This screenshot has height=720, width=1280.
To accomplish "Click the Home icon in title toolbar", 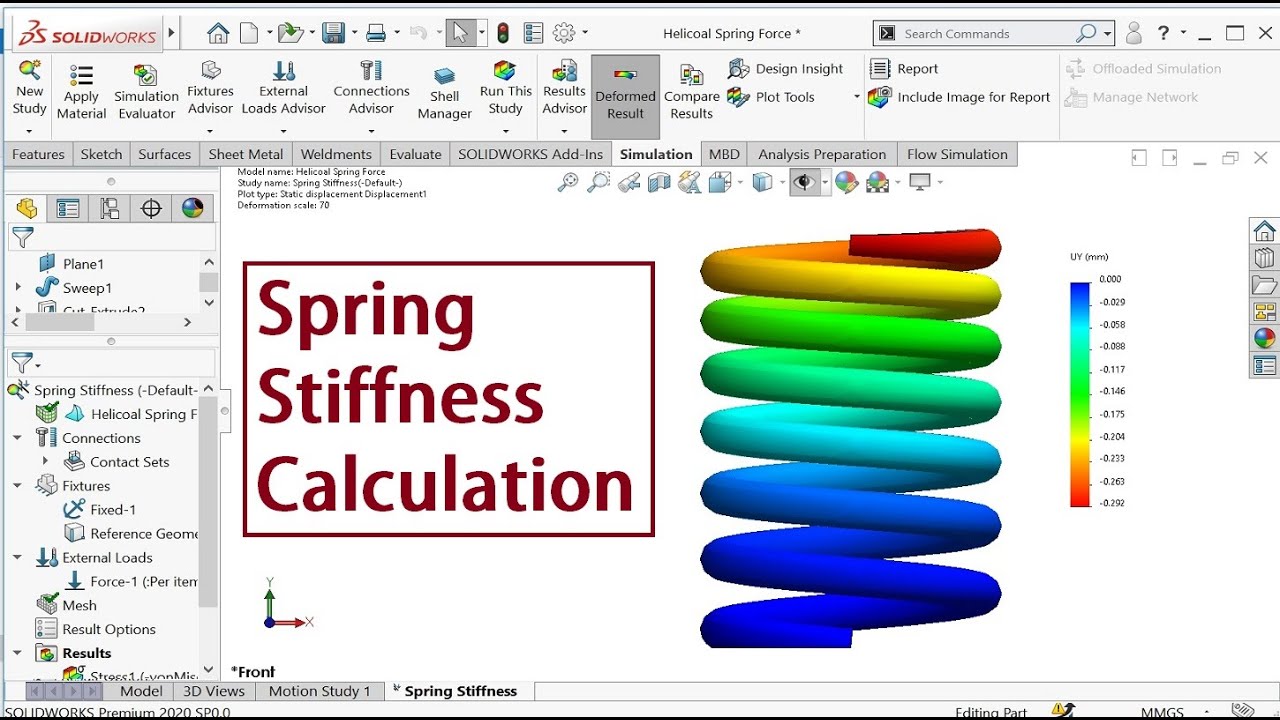I will coord(218,33).
